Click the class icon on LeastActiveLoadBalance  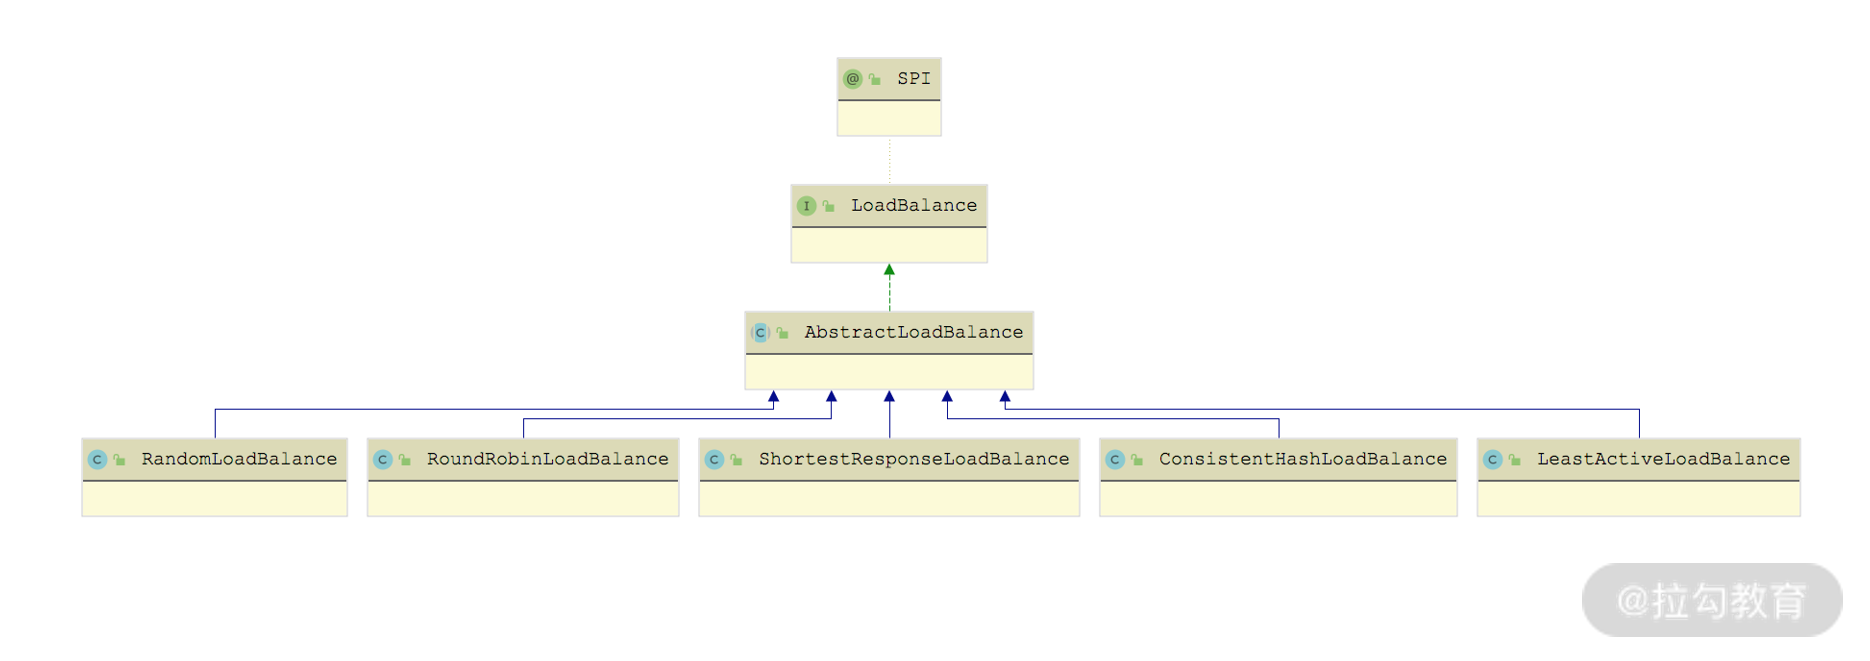(x=1492, y=460)
